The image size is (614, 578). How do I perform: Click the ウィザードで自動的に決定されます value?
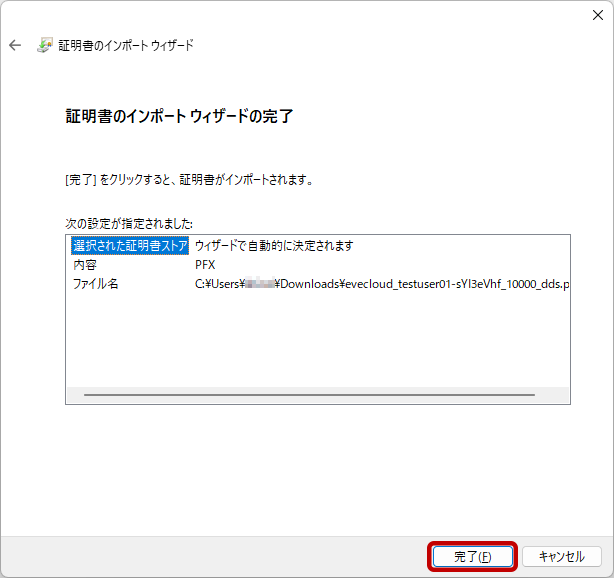[274, 246]
